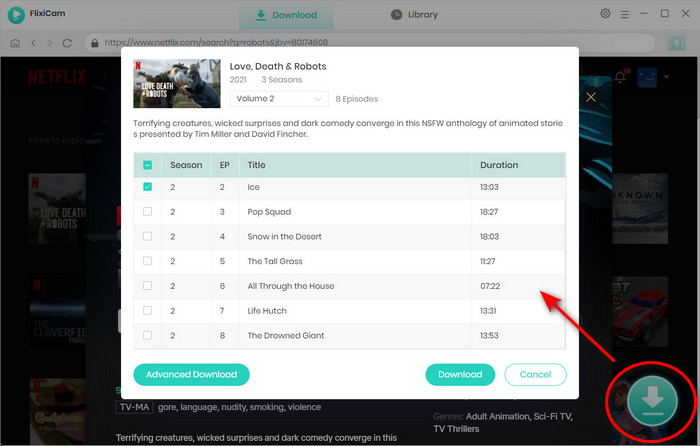The width and height of the screenshot is (700, 446).
Task: Click the '3 Seasons' label
Action: [x=282, y=80]
